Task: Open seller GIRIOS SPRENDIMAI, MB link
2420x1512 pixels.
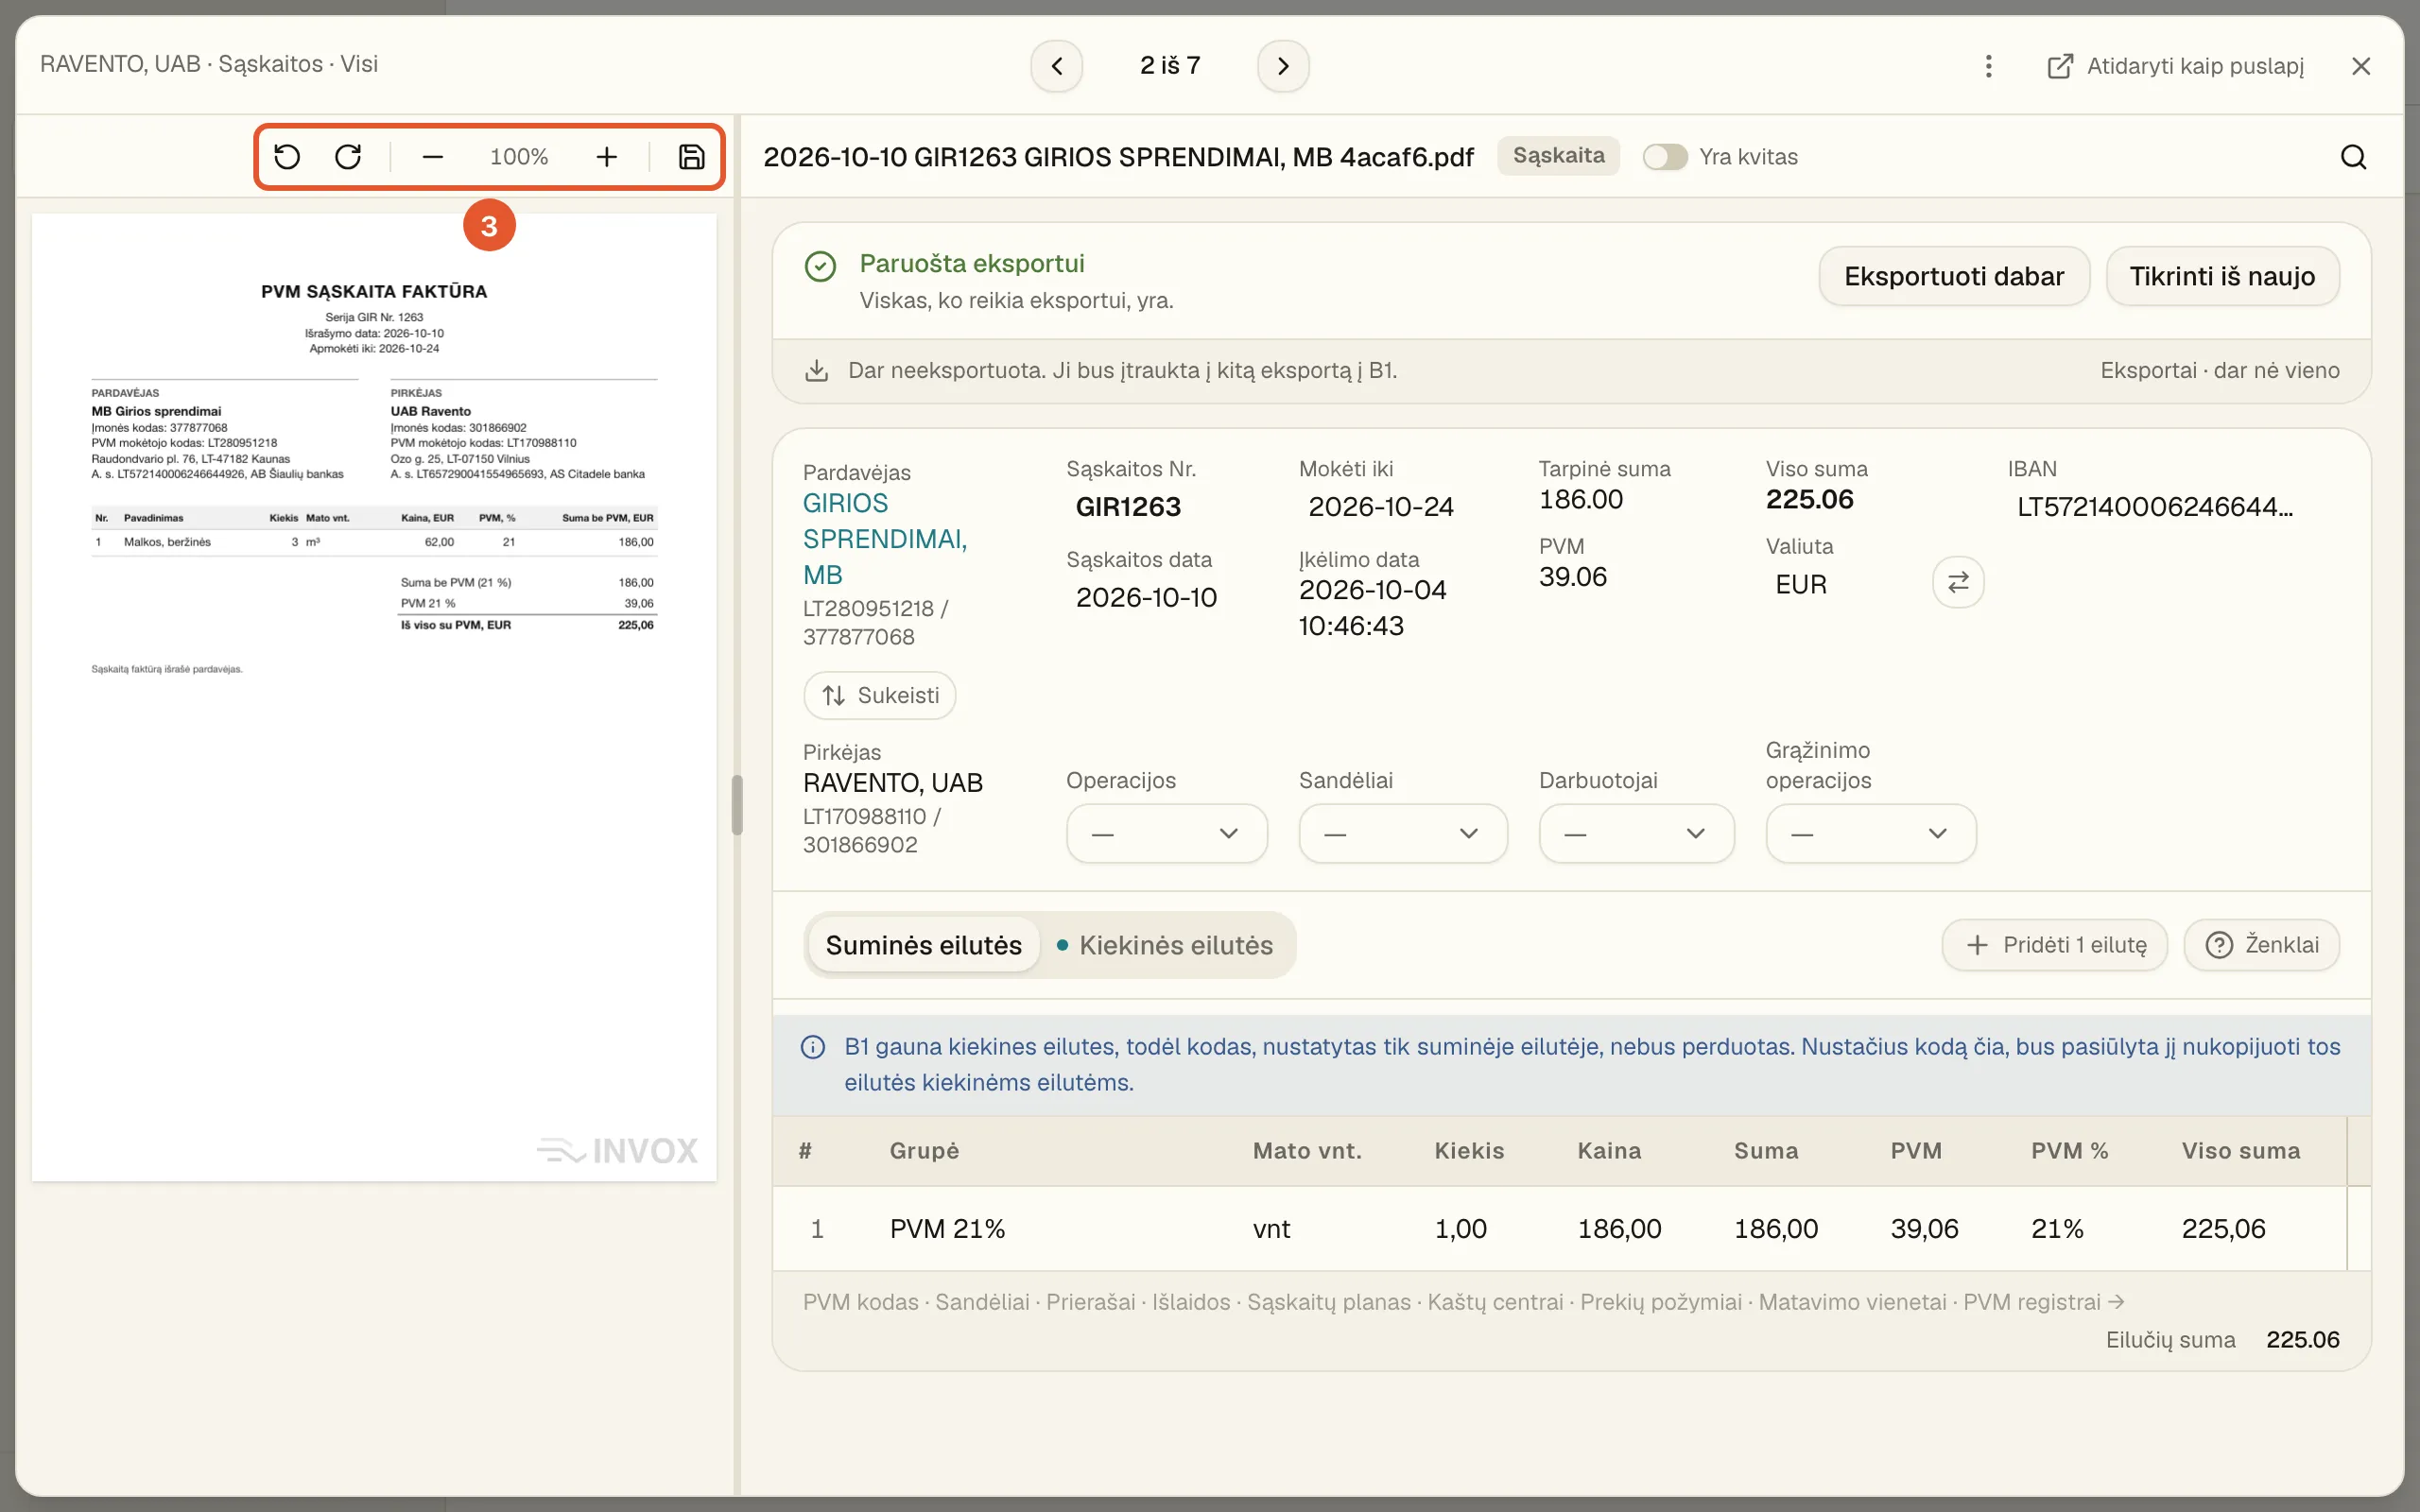Action: tap(885, 539)
